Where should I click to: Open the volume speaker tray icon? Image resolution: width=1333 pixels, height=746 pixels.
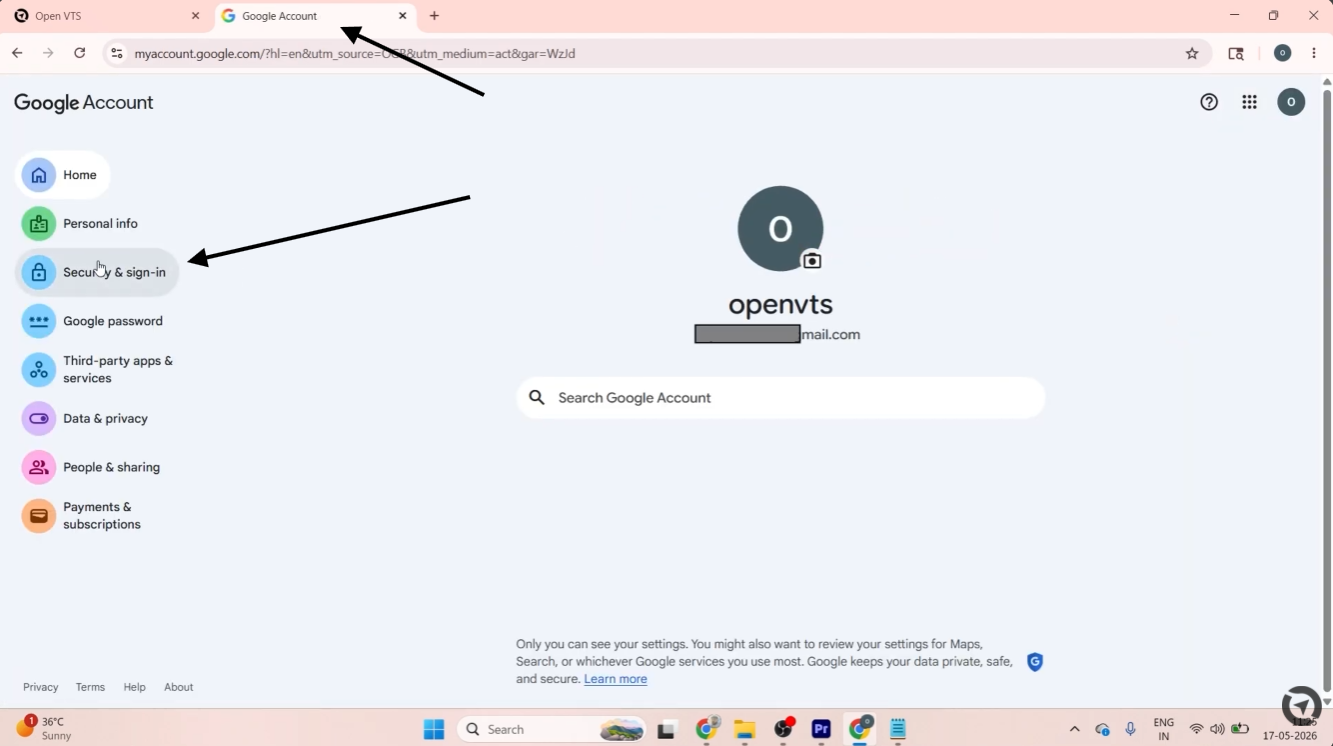click(1217, 730)
